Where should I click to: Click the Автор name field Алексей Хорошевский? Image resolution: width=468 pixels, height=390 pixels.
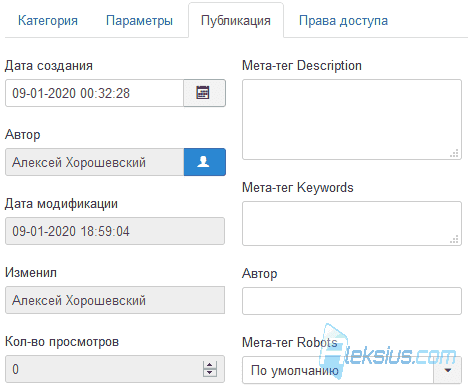[x=94, y=162]
